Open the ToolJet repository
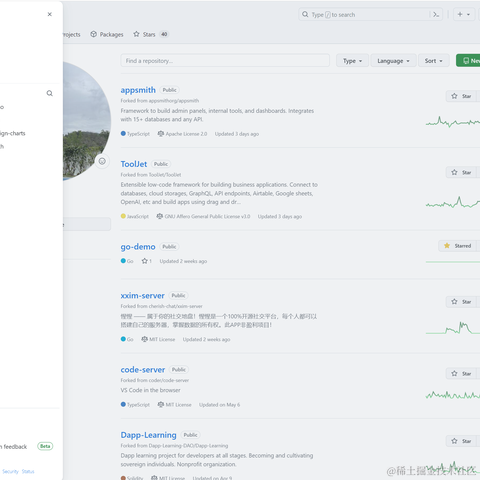 tap(134, 164)
